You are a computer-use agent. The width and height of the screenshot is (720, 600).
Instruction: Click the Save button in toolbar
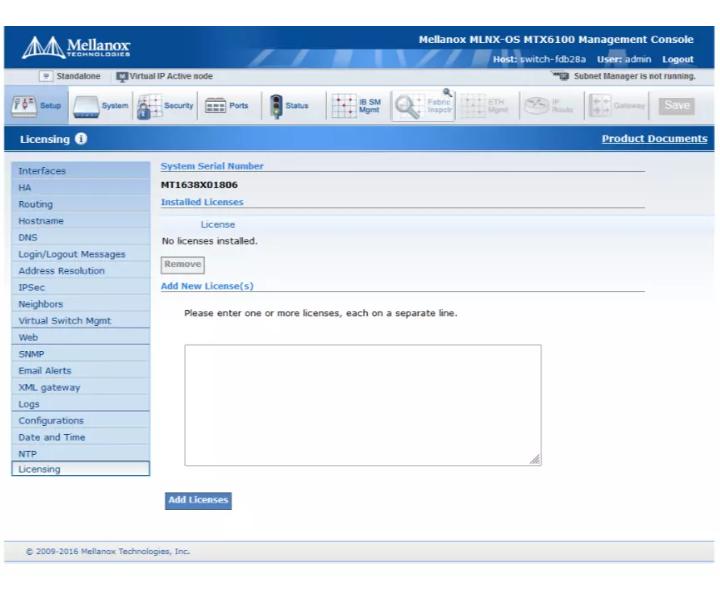pyautogui.click(x=676, y=106)
